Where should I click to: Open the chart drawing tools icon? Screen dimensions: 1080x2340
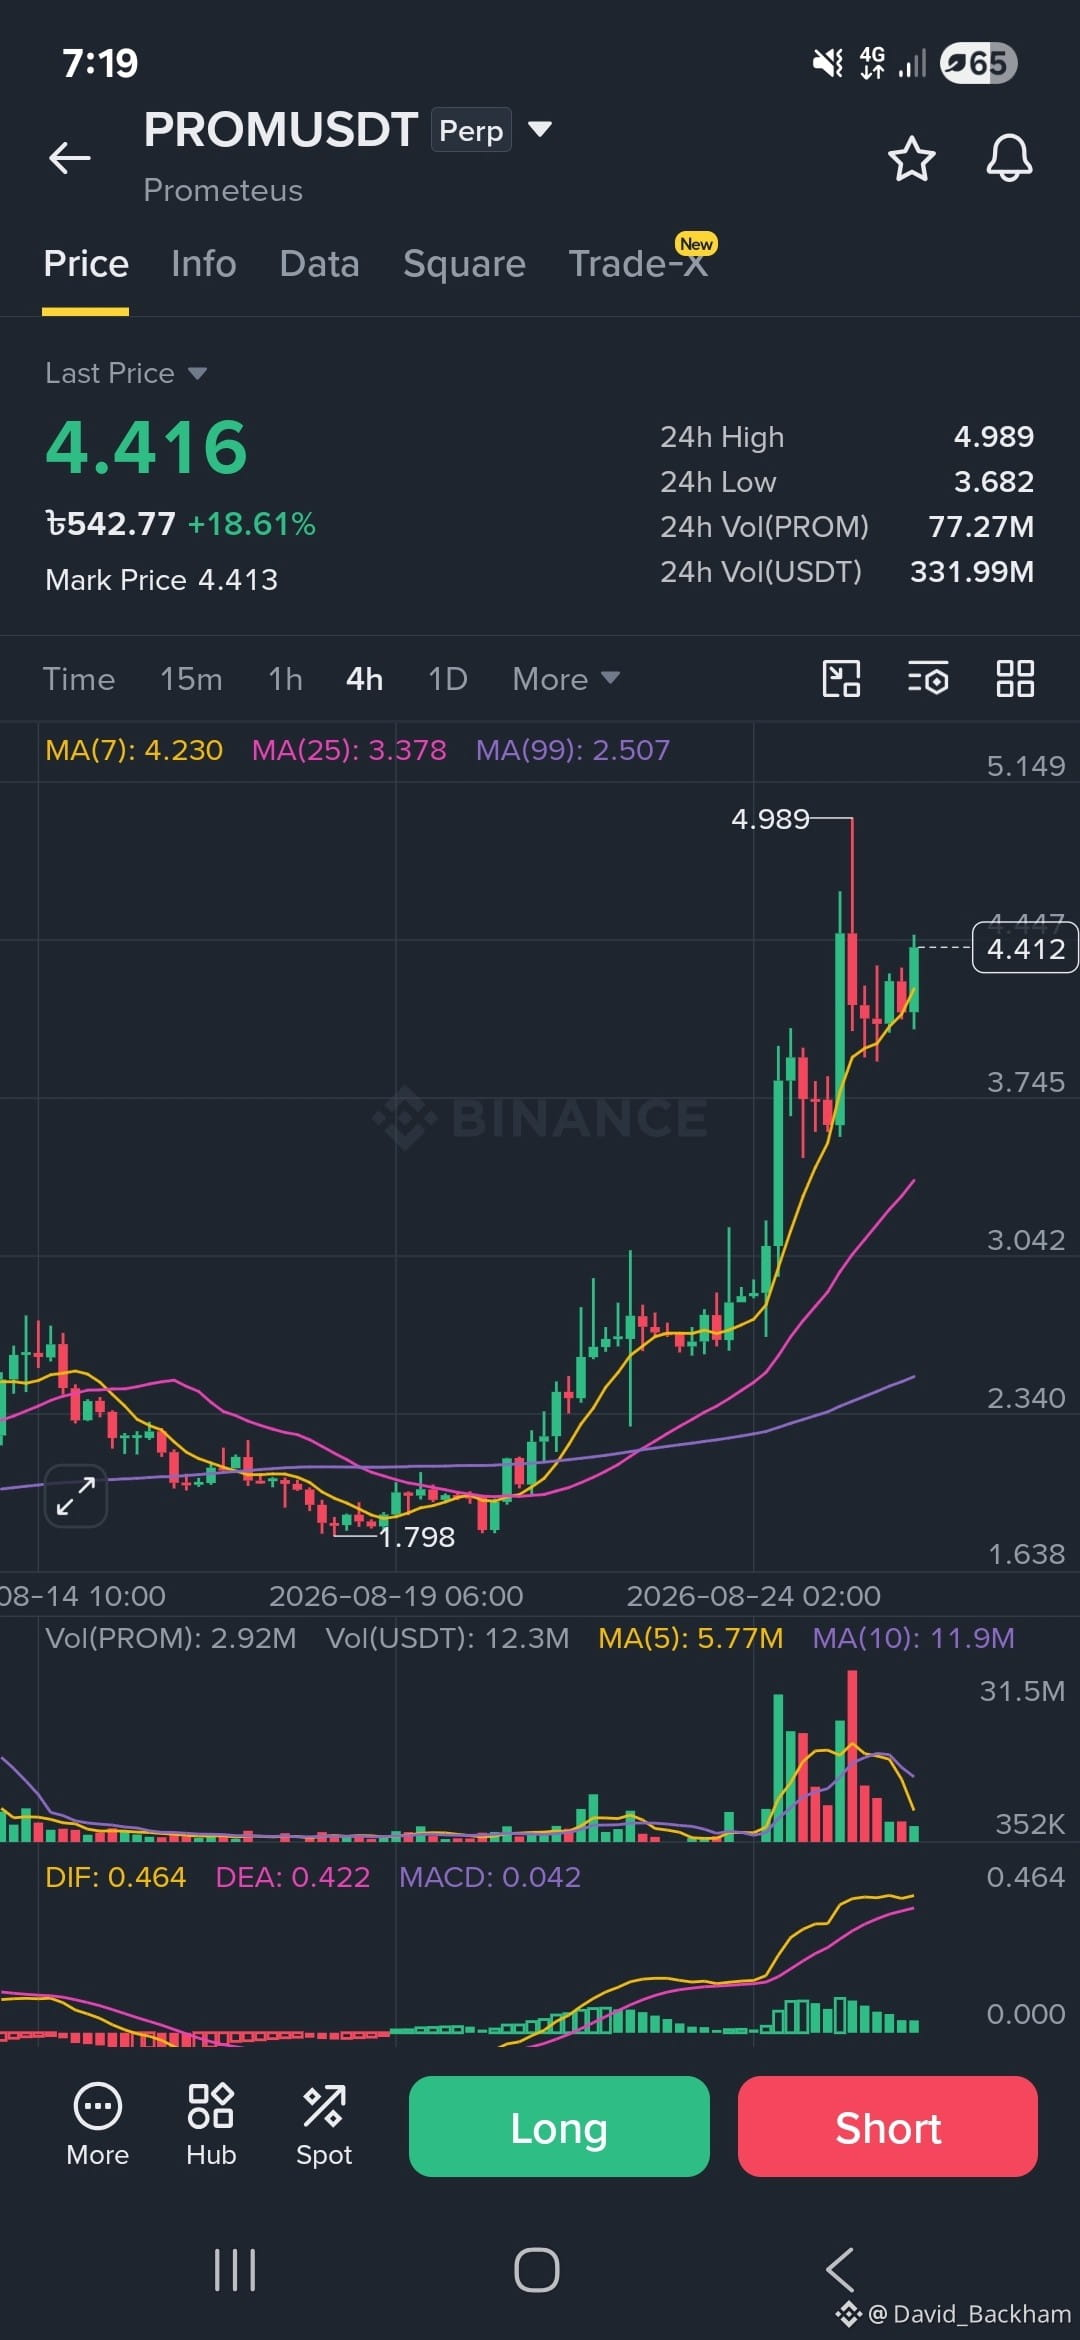841,678
